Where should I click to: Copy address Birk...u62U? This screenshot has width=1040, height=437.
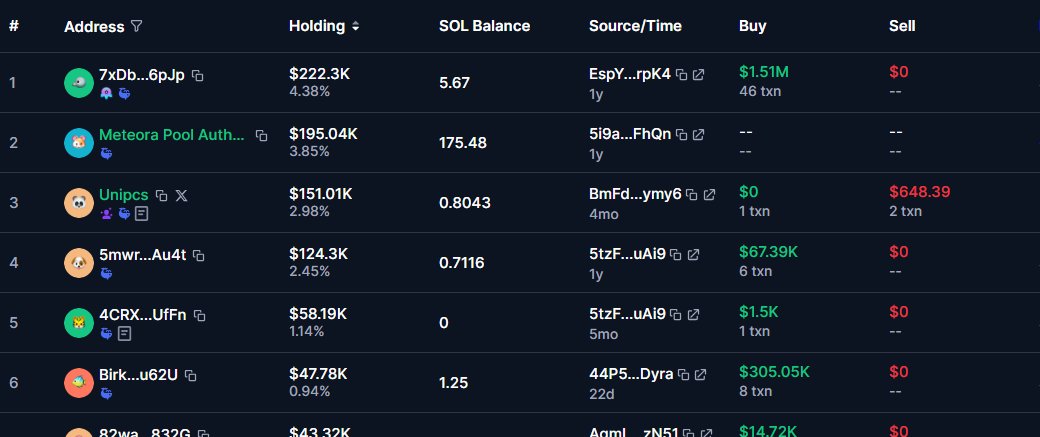[191, 375]
